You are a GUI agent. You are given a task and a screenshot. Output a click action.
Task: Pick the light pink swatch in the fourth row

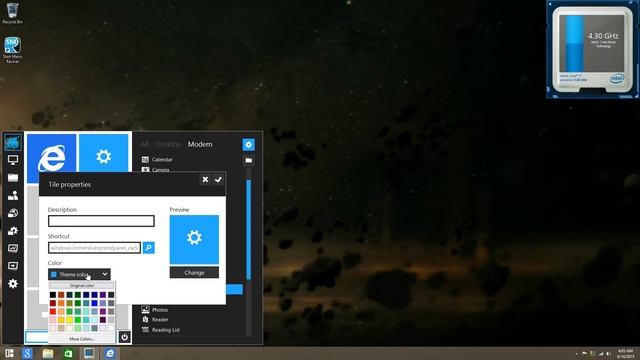click(x=53, y=320)
